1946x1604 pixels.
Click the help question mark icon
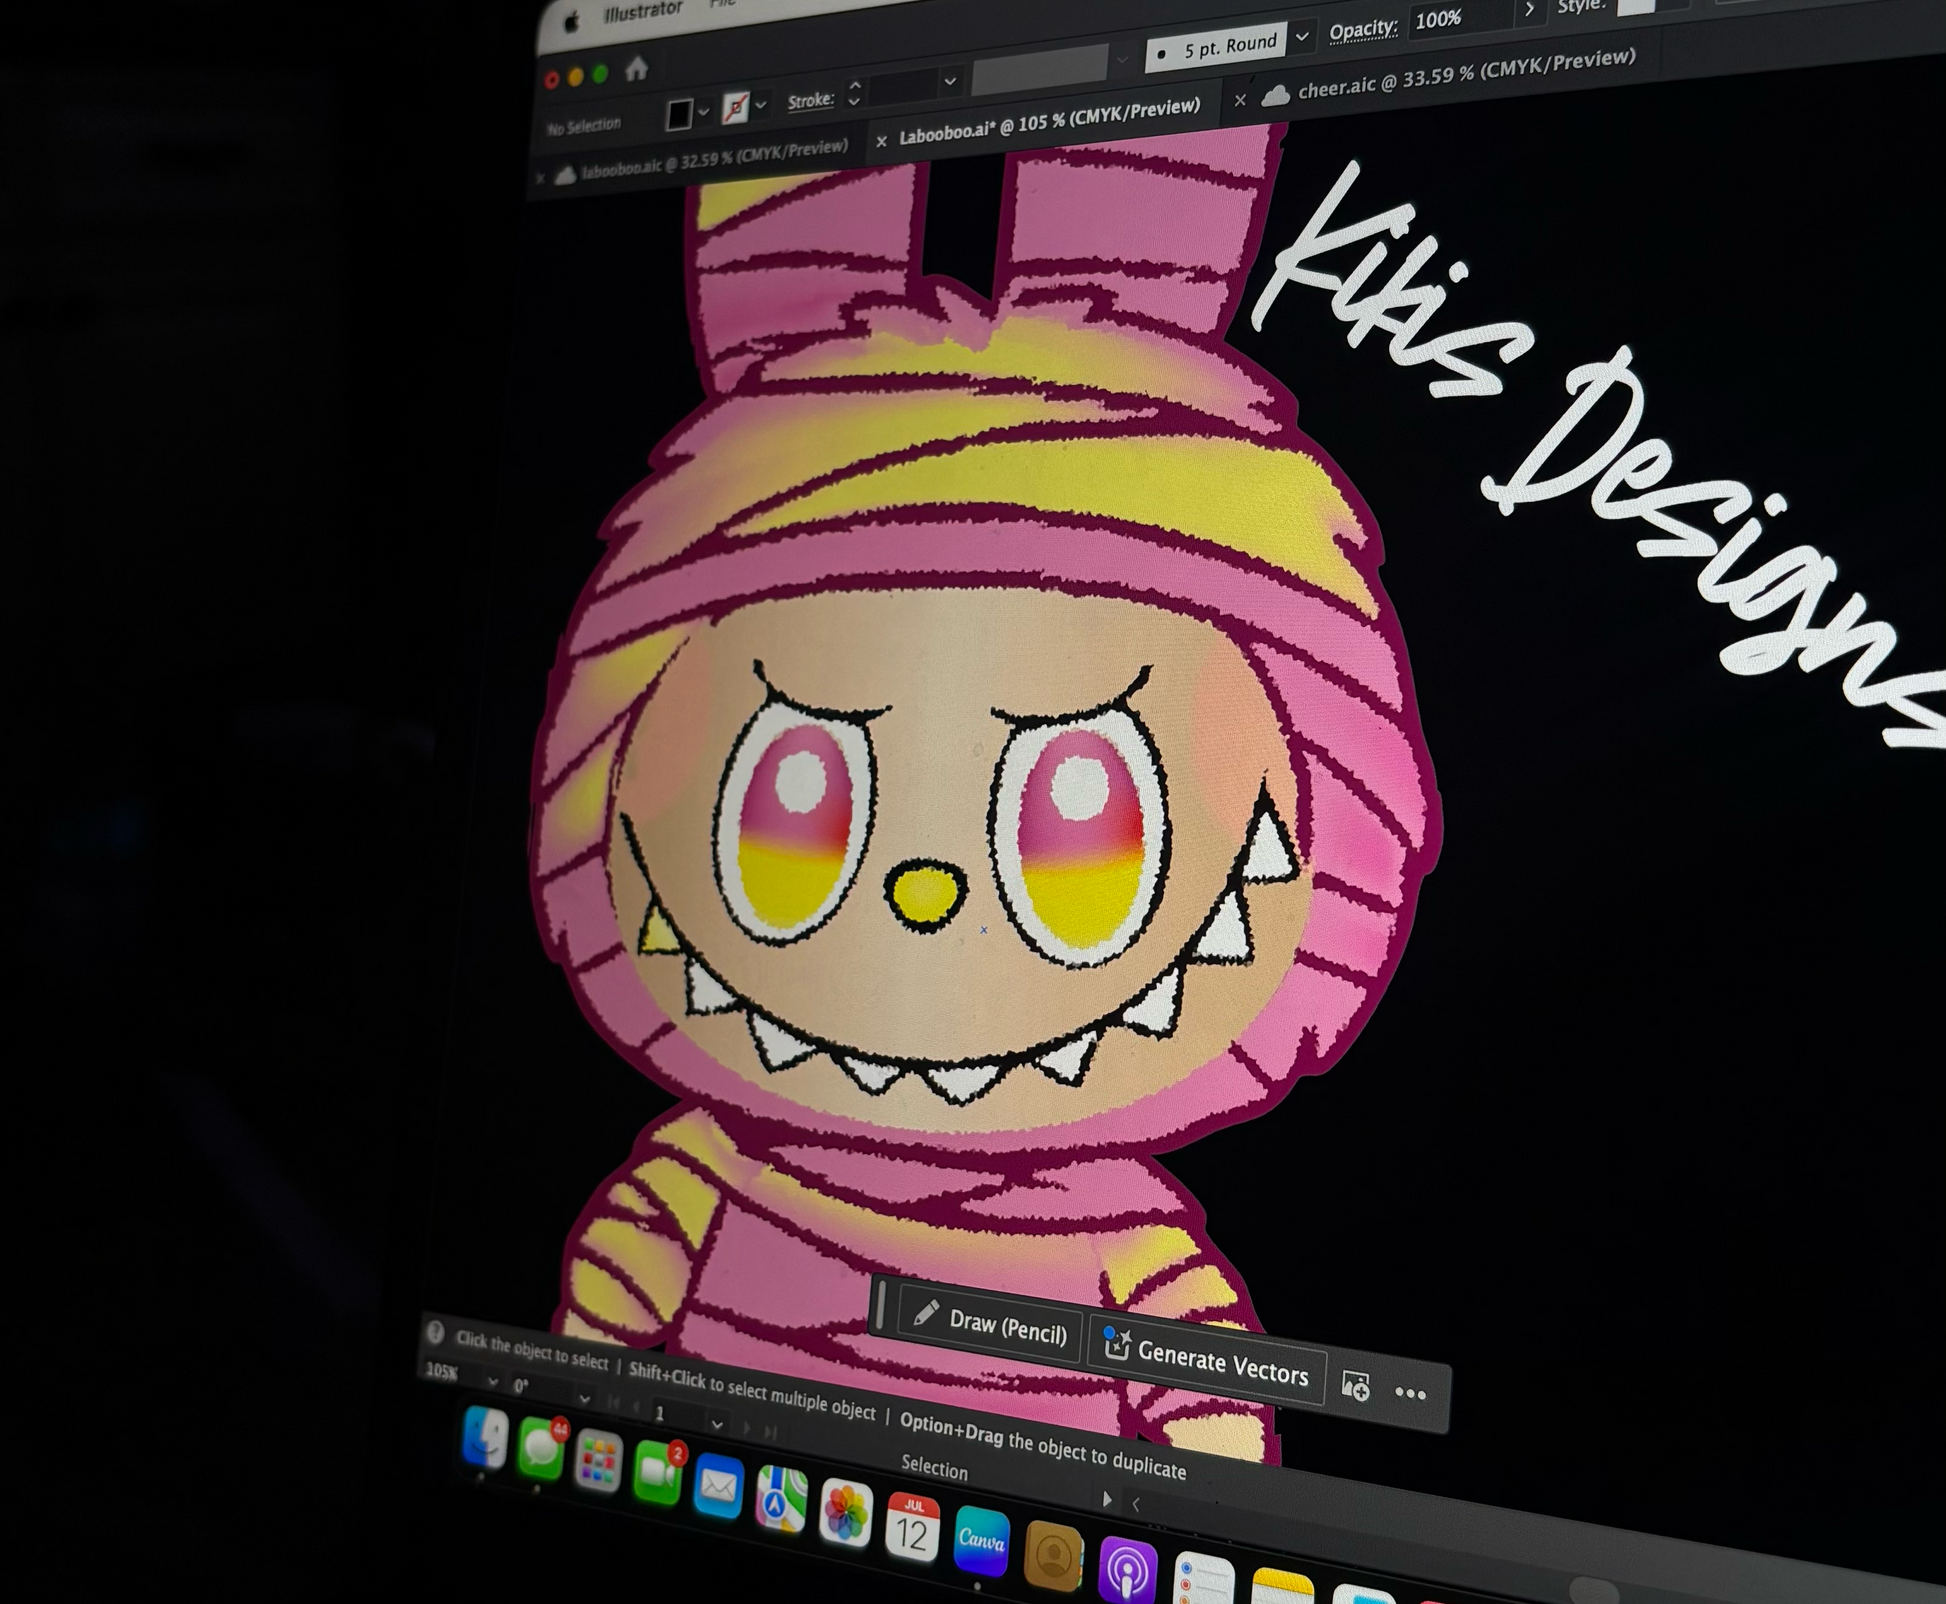click(435, 1332)
